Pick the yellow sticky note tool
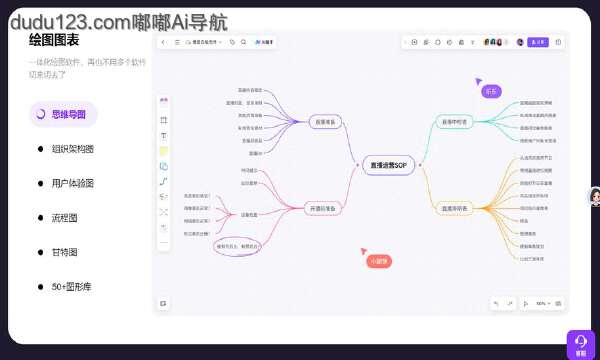The image size is (600, 360). (164, 151)
